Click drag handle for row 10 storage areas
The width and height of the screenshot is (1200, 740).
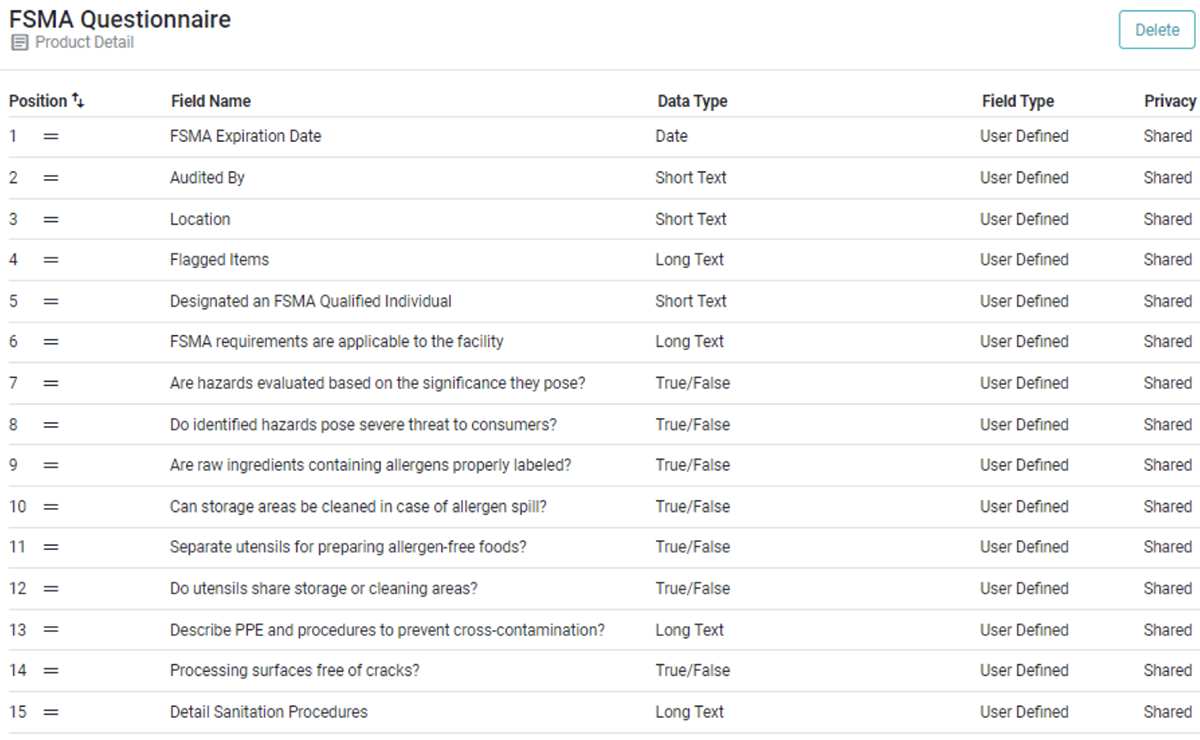[x=51, y=507]
